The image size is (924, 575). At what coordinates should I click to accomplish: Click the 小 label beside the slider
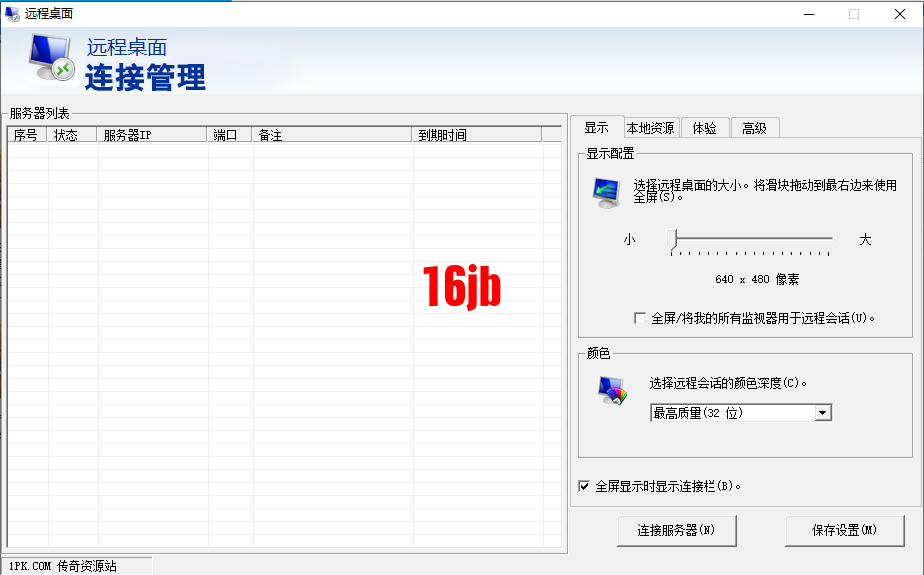click(x=629, y=240)
